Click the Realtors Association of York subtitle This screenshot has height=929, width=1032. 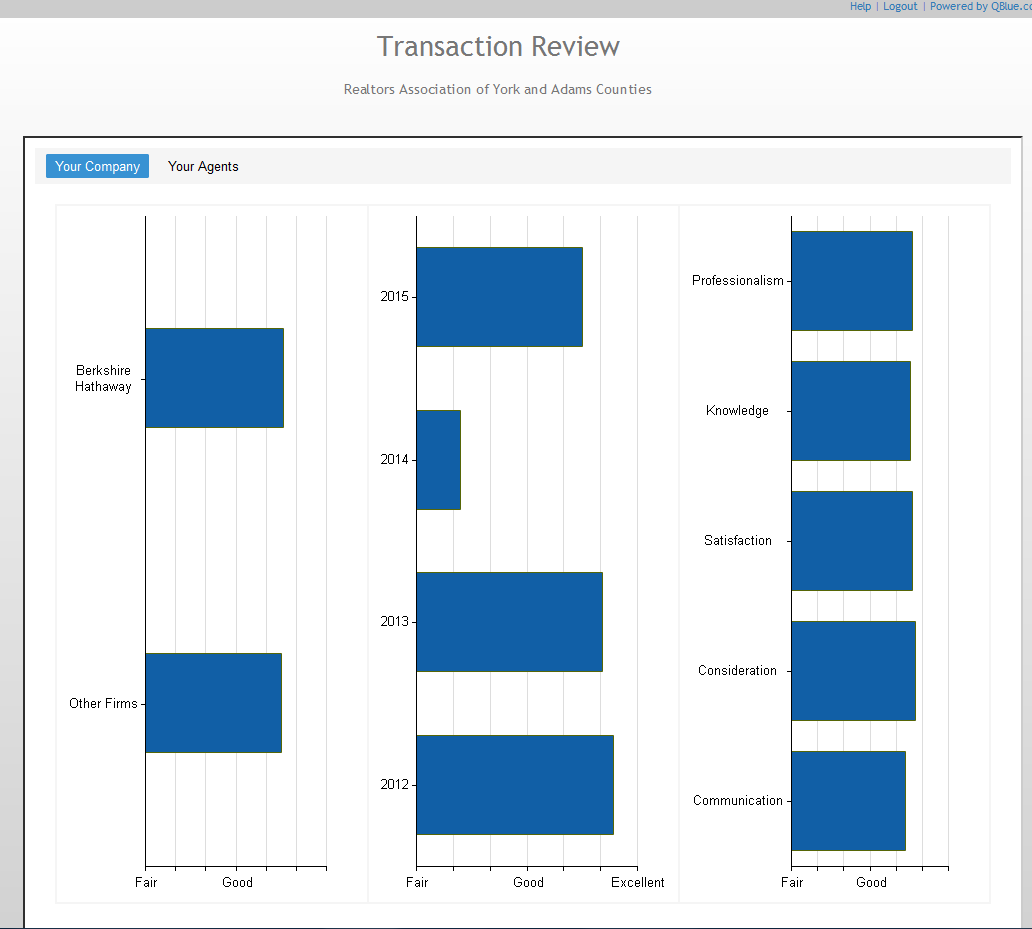click(497, 90)
